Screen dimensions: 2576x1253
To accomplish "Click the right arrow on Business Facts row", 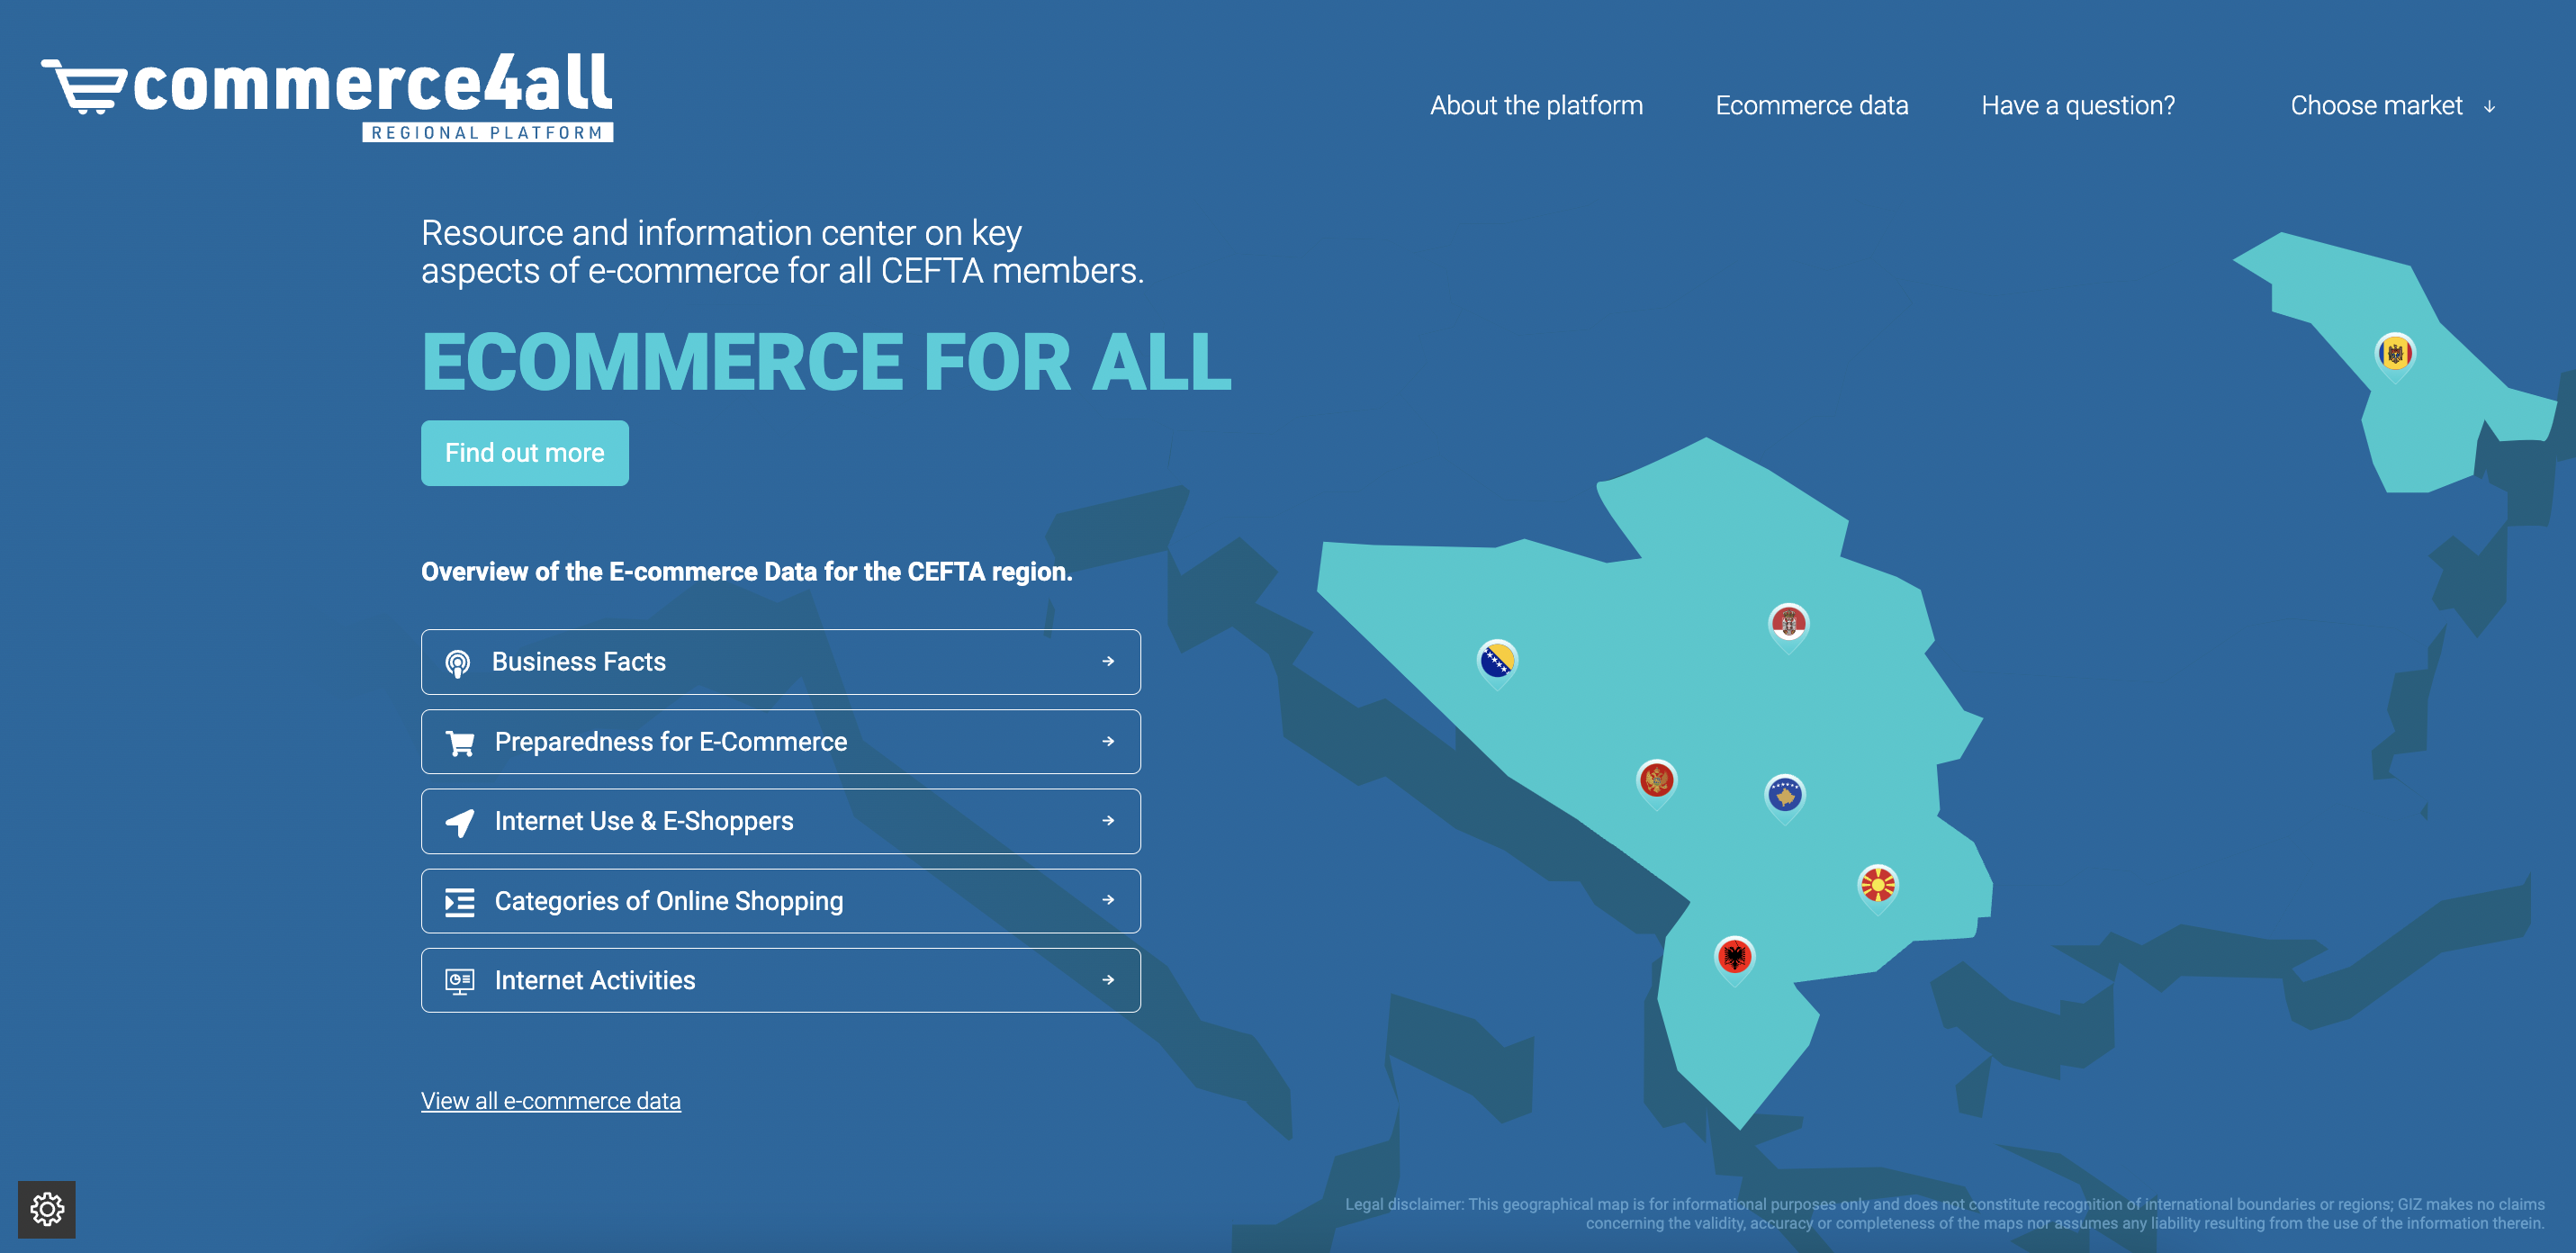I will click(x=1108, y=661).
